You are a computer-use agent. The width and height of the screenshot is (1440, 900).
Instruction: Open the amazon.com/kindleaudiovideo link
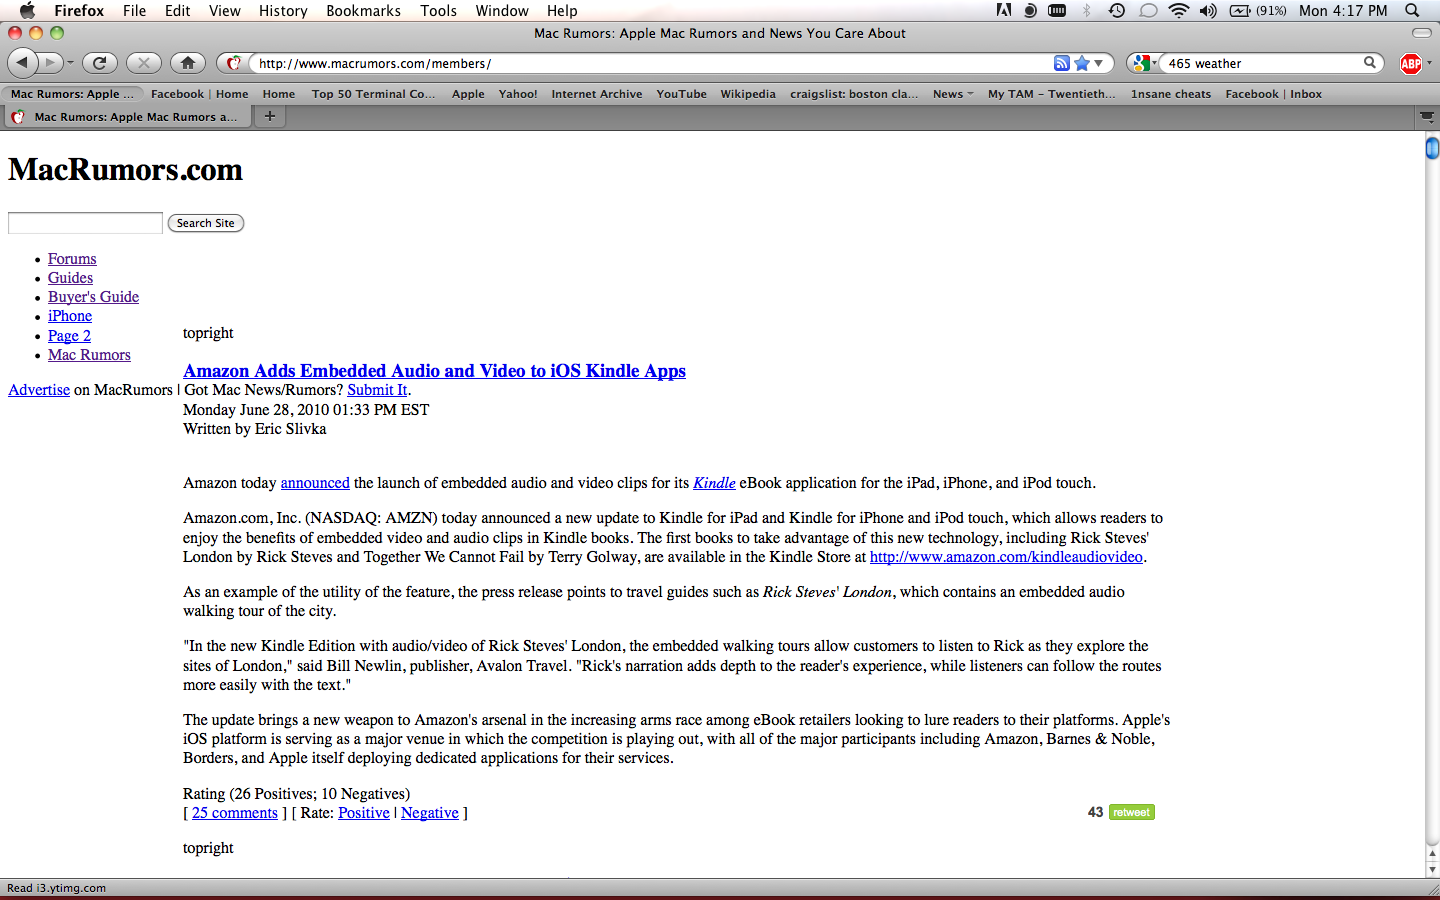coord(1006,557)
